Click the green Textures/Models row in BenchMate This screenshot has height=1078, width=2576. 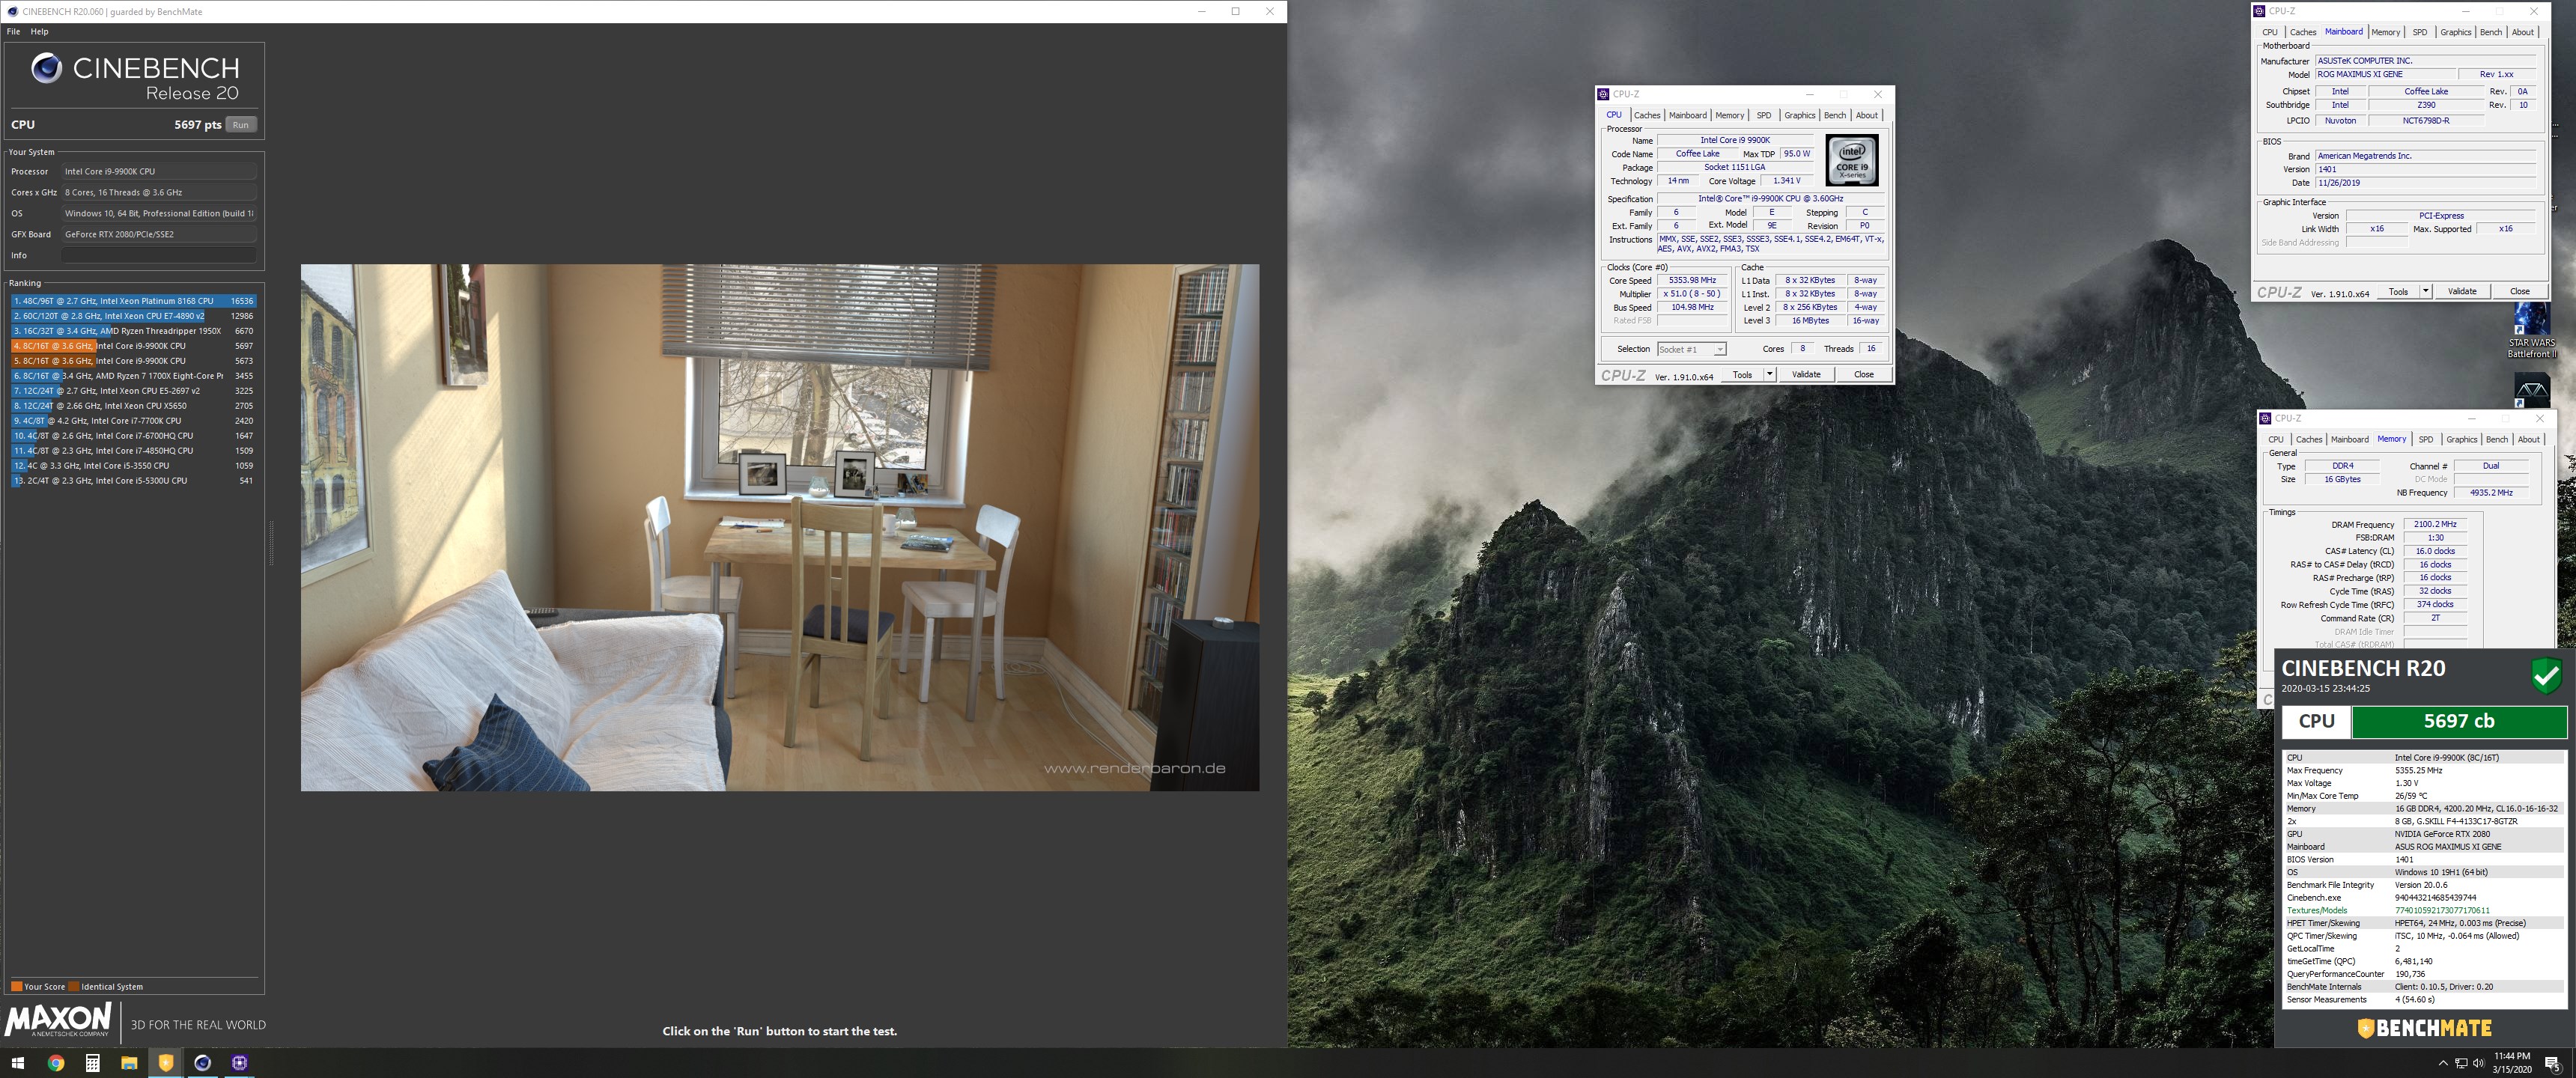[2424, 910]
